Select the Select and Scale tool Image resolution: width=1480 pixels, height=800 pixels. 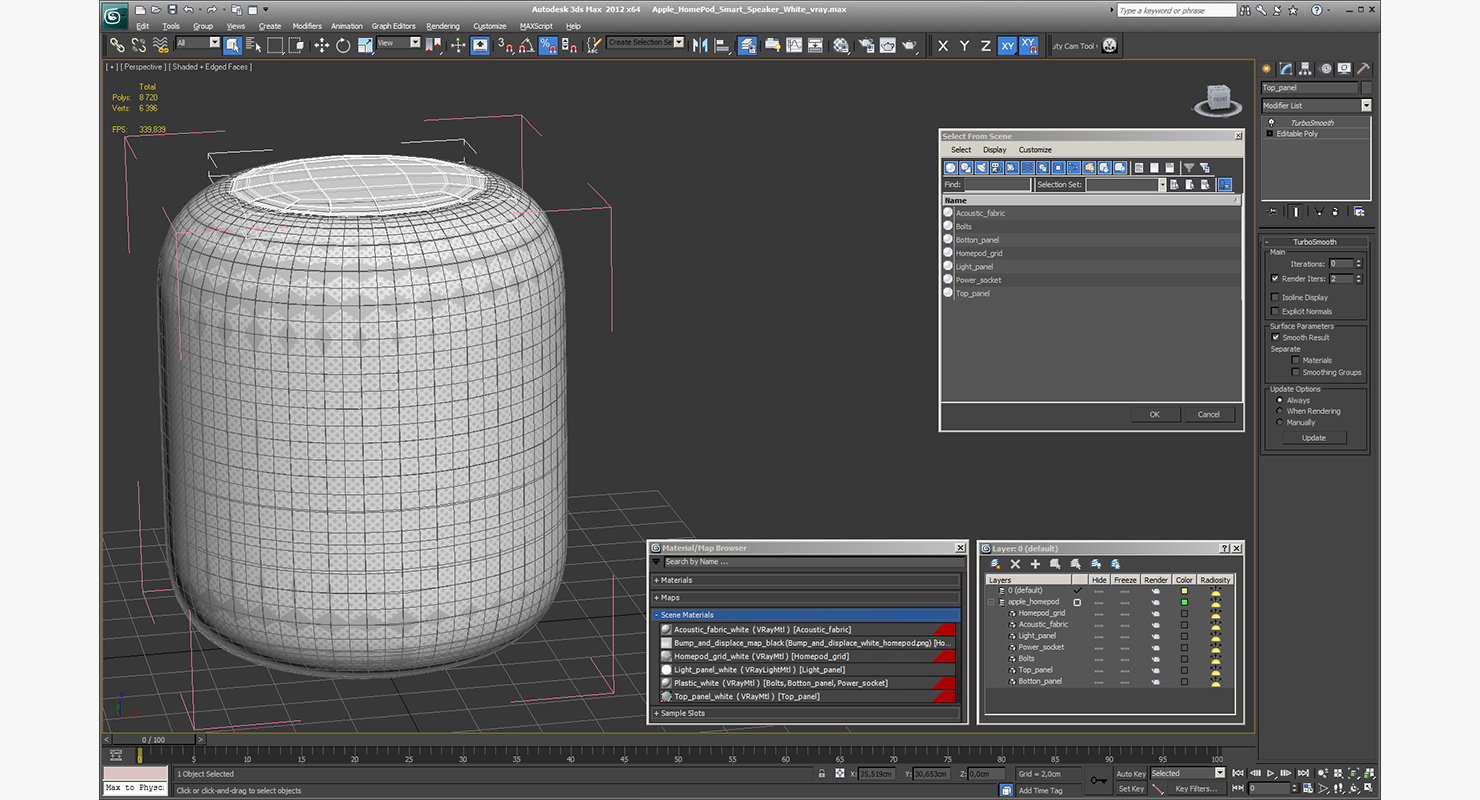(365, 45)
